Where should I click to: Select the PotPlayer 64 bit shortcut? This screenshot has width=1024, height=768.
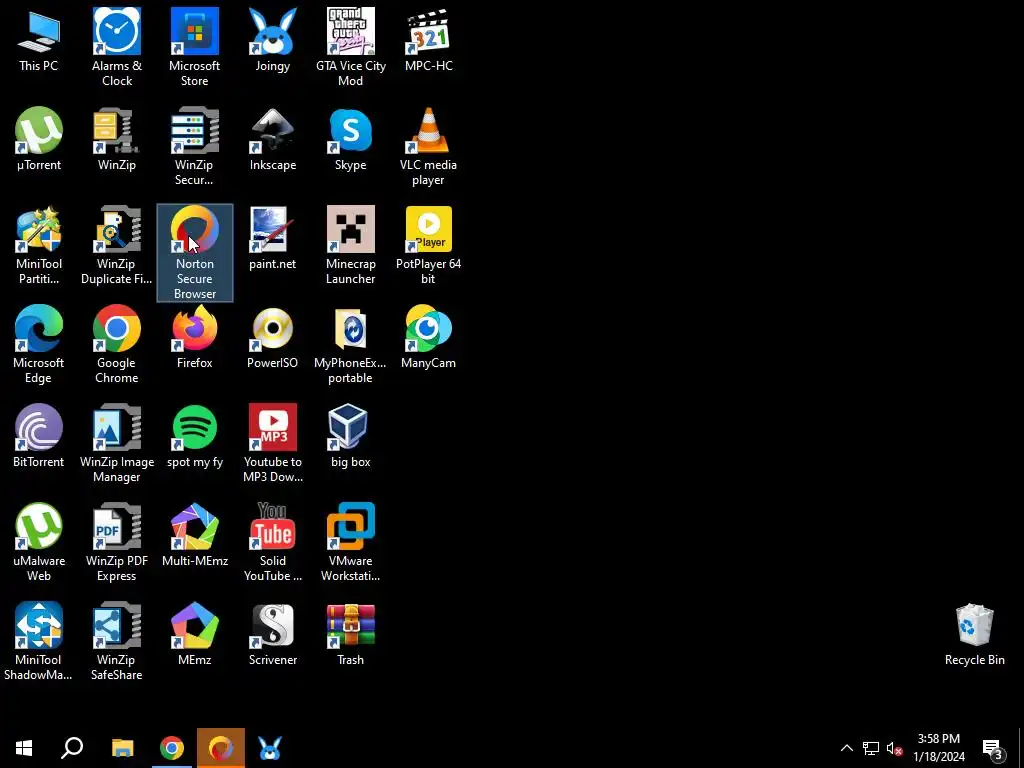428,246
